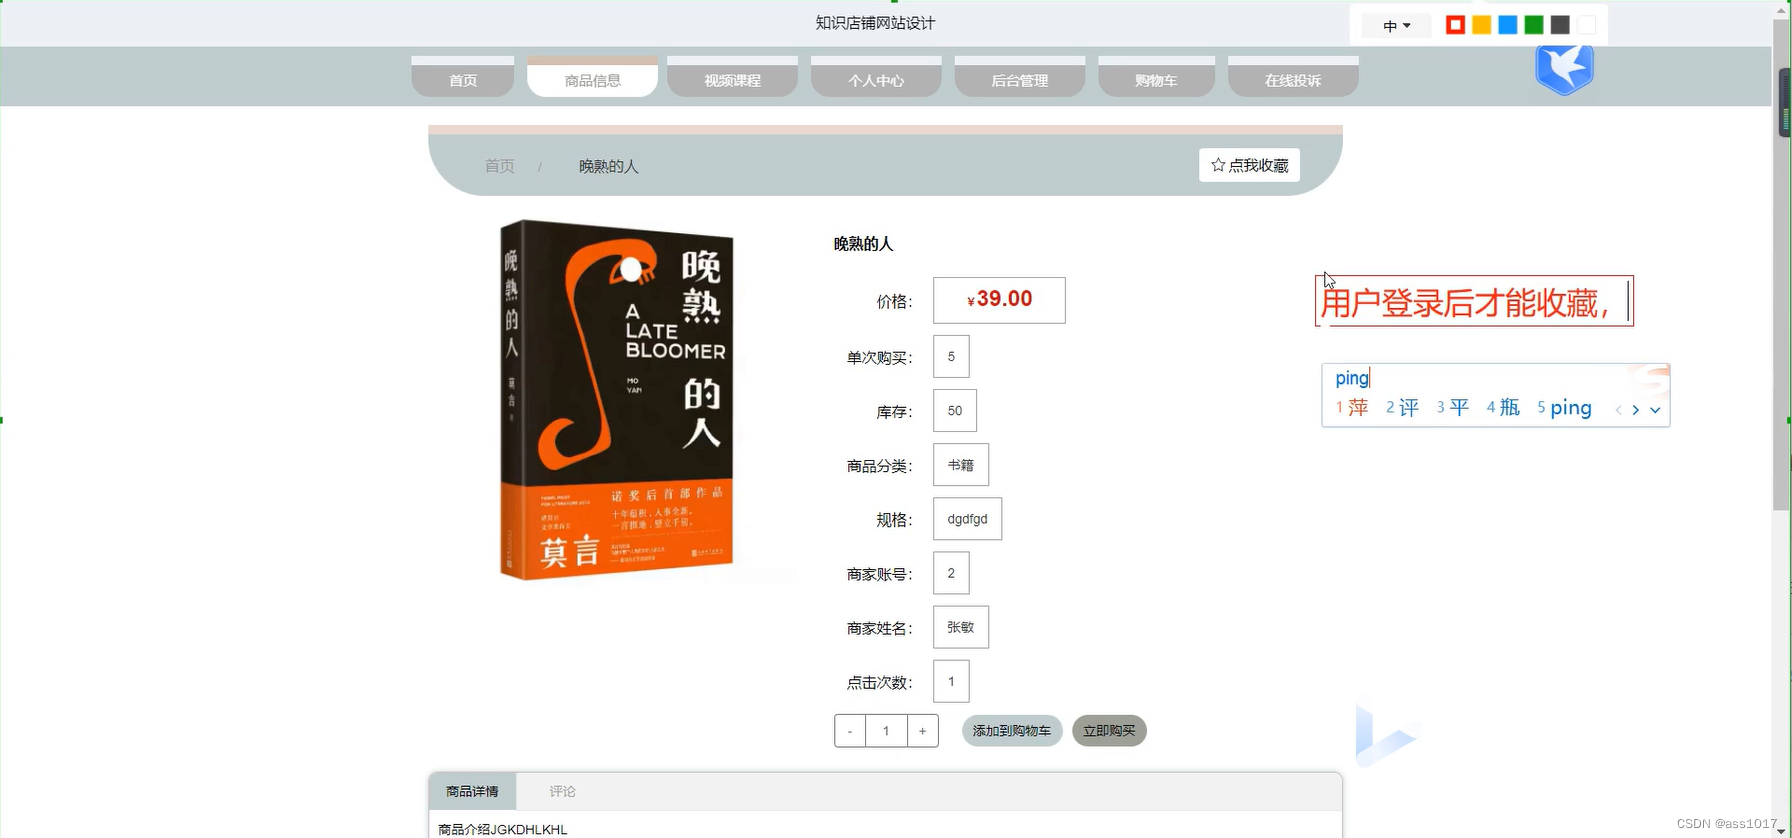Click the 添加到购物车 button

pos(1012,731)
